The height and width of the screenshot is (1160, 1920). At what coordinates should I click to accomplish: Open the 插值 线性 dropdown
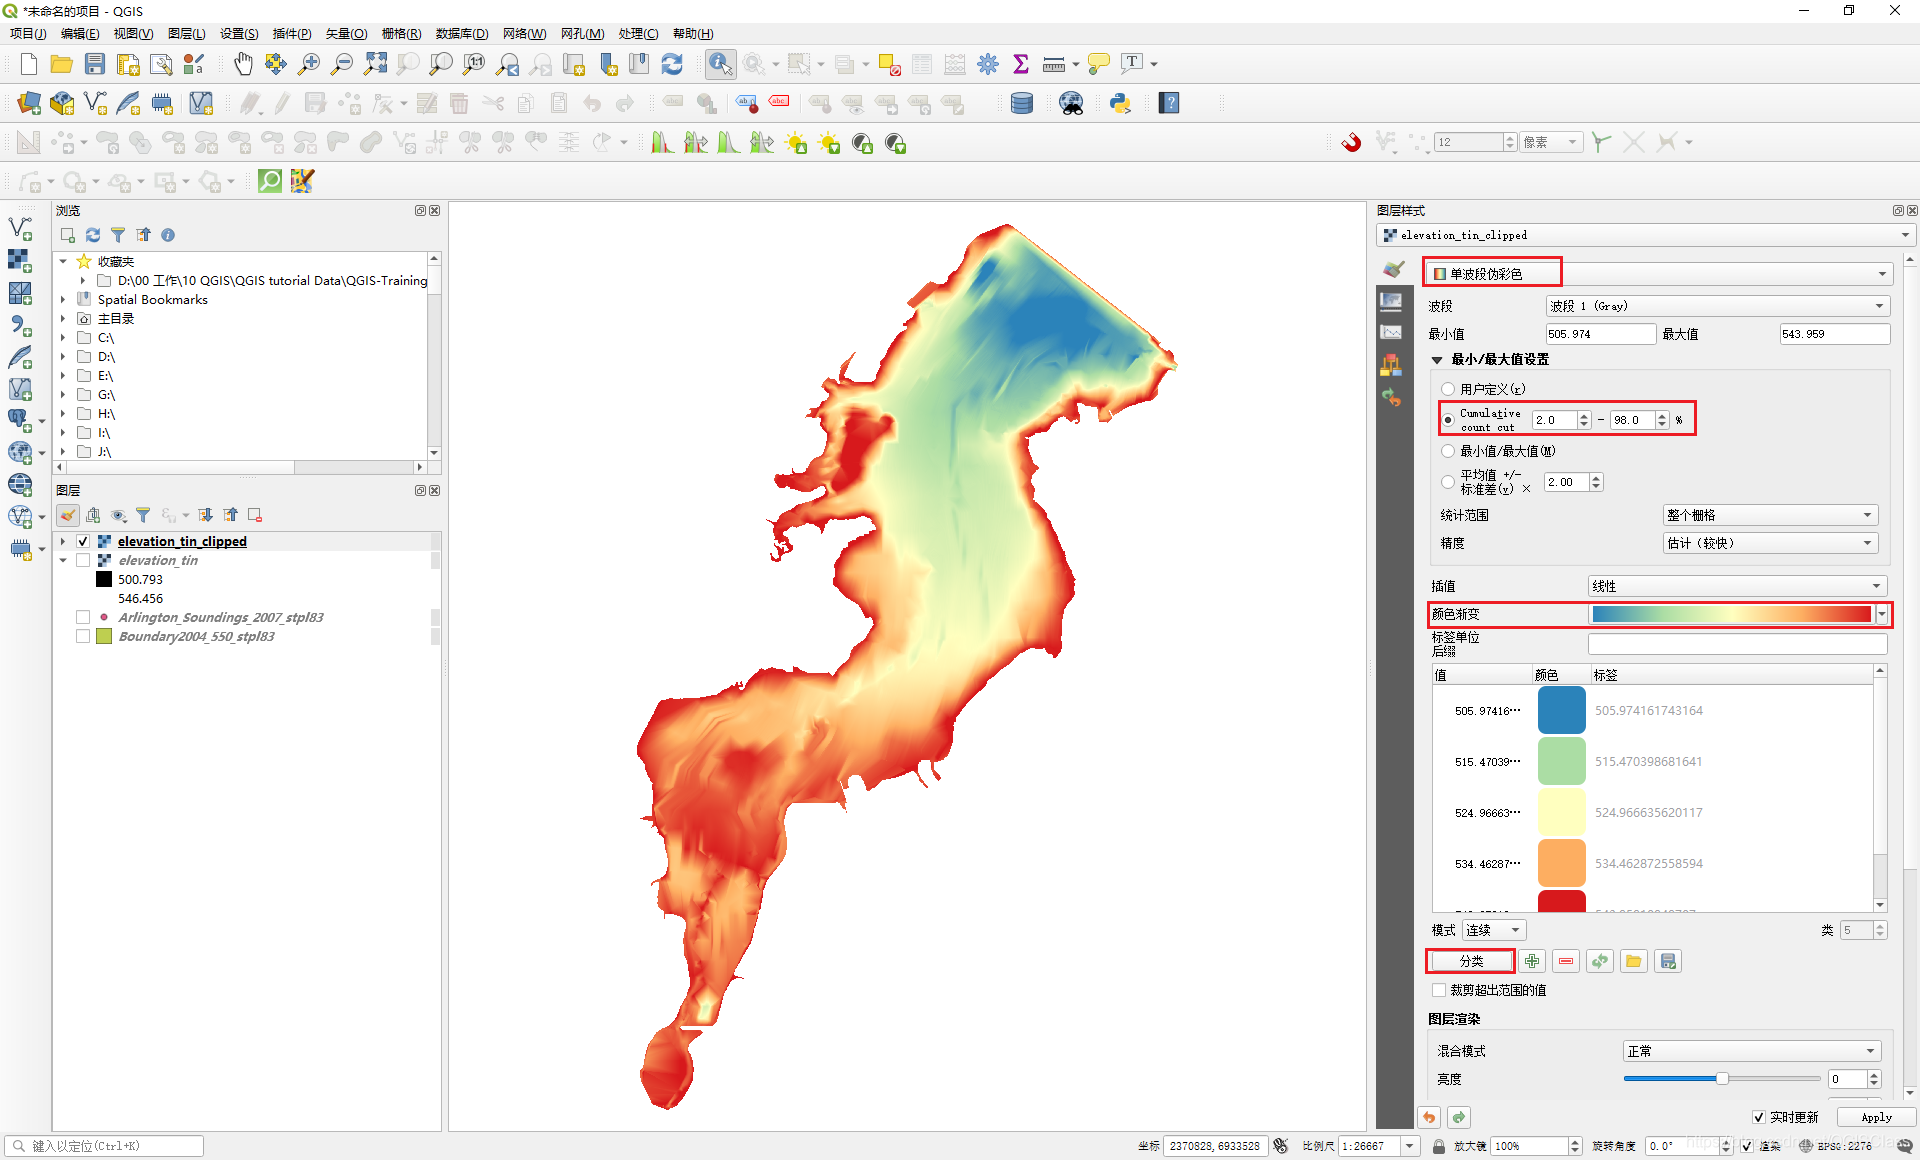(1737, 586)
